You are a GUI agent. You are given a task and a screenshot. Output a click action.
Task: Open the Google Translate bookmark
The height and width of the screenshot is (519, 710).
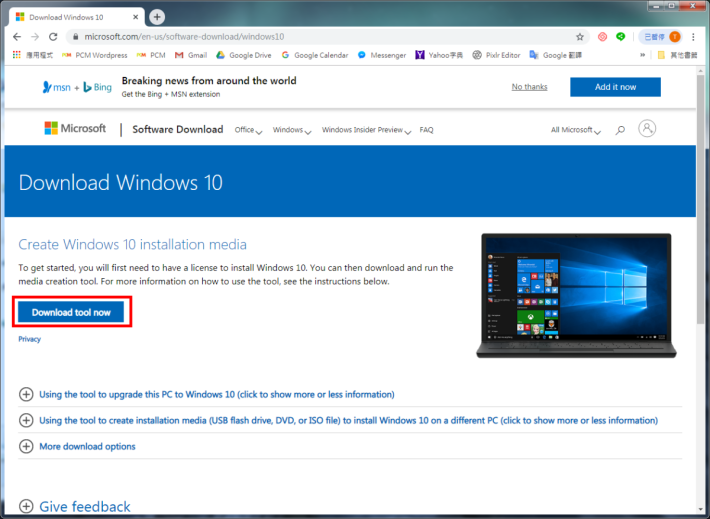tap(556, 55)
